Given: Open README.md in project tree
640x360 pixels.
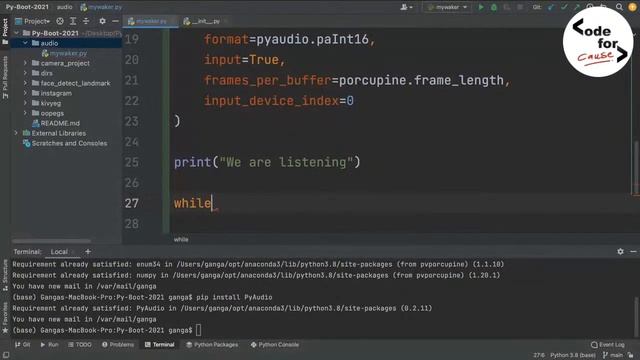Looking at the screenshot, I should click(56, 123).
